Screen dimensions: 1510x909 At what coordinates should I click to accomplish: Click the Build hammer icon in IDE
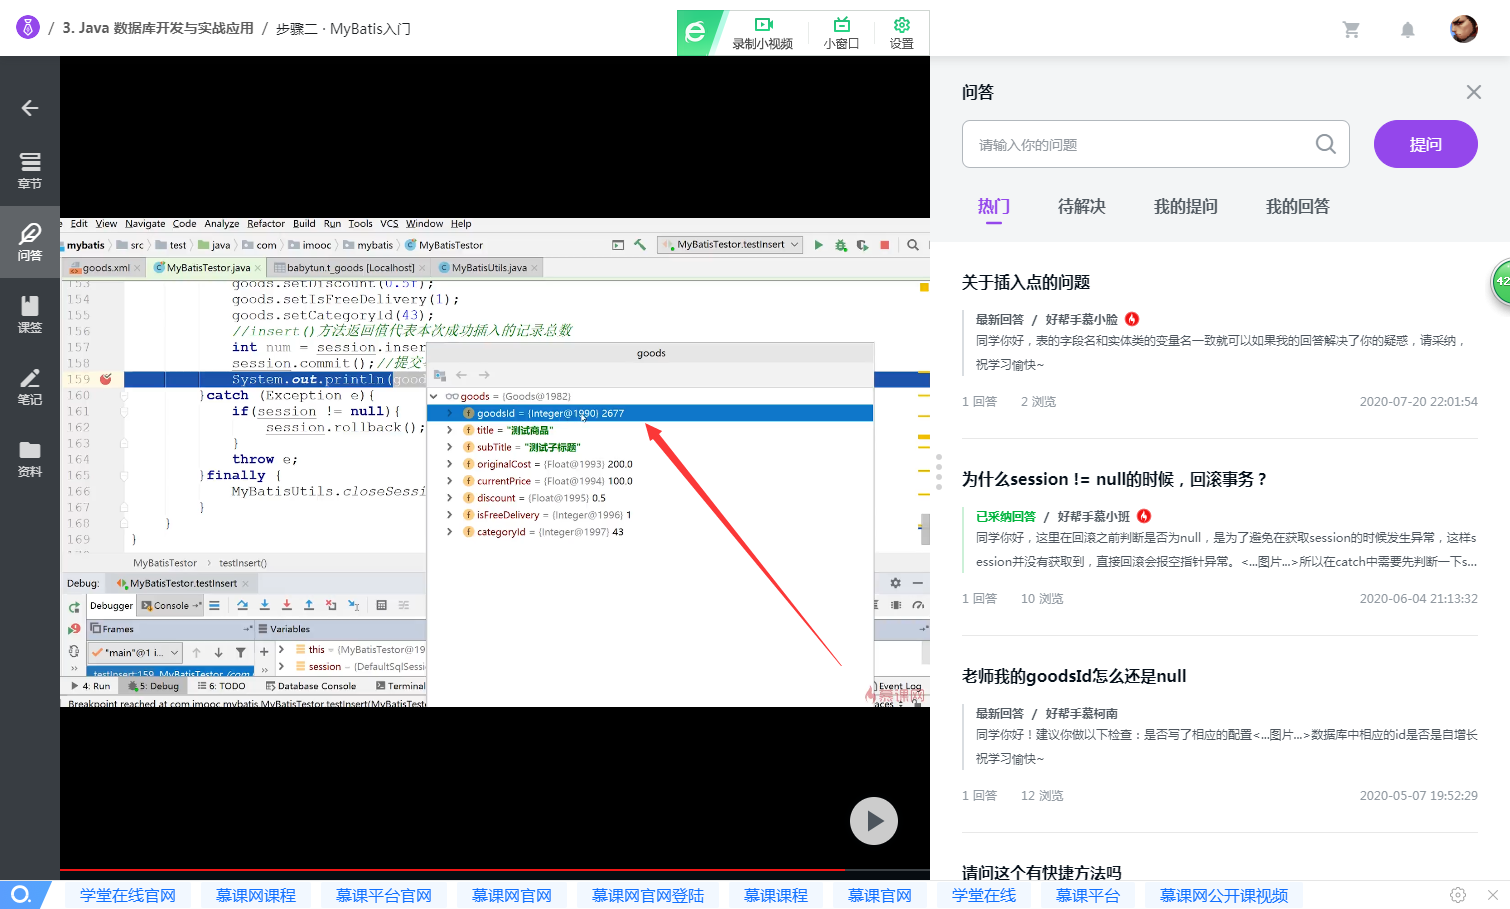[640, 245]
